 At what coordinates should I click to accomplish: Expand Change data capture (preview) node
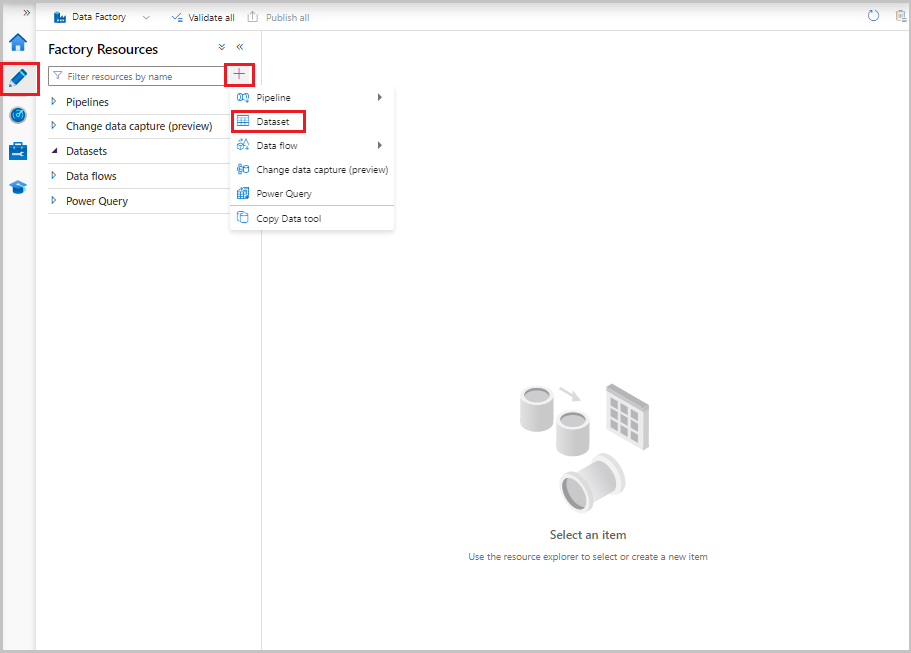(53, 125)
